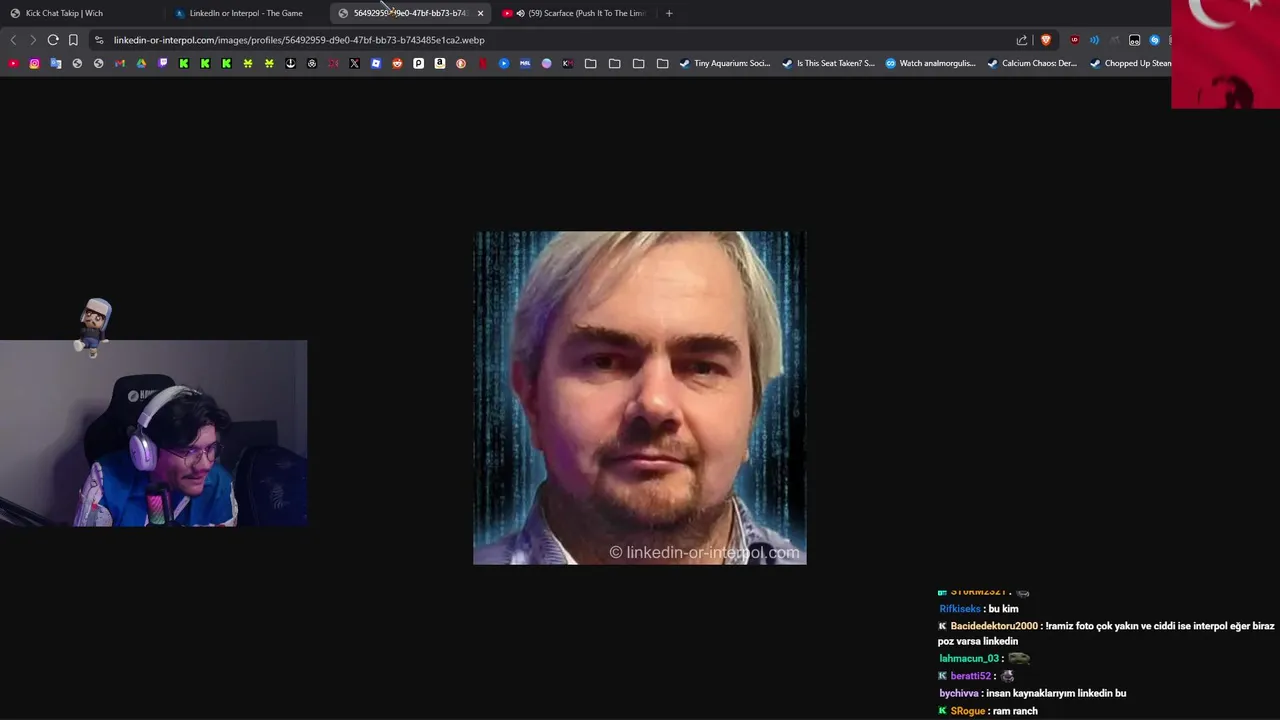1280x720 pixels.
Task: Click the blue sound-wave extension icon
Action: (1094, 40)
